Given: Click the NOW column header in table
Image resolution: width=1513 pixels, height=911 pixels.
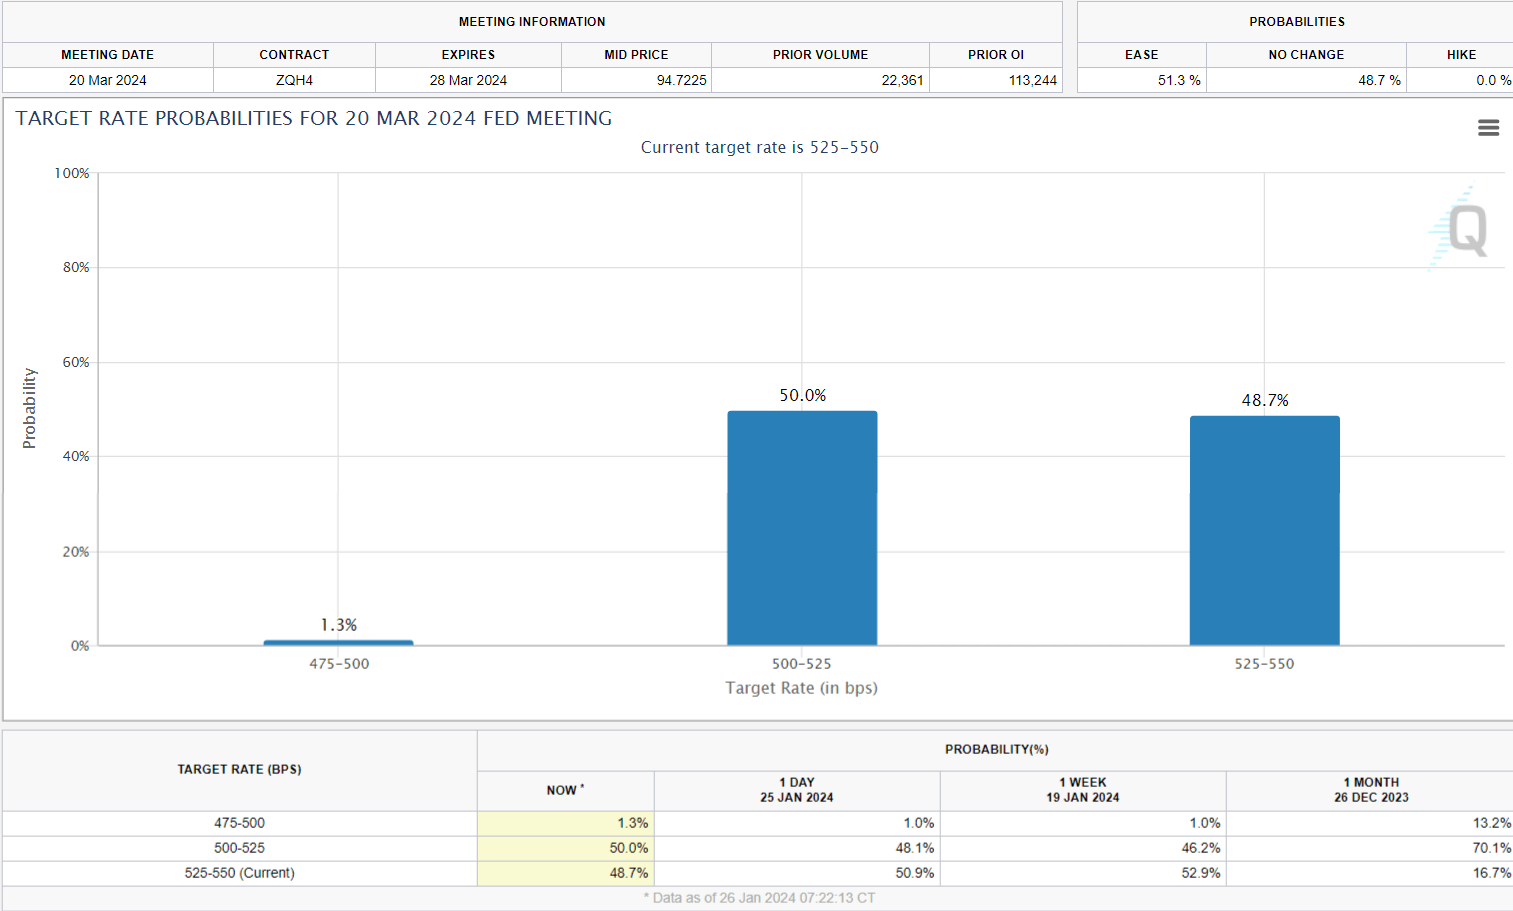Looking at the screenshot, I should click(x=565, y=790).
